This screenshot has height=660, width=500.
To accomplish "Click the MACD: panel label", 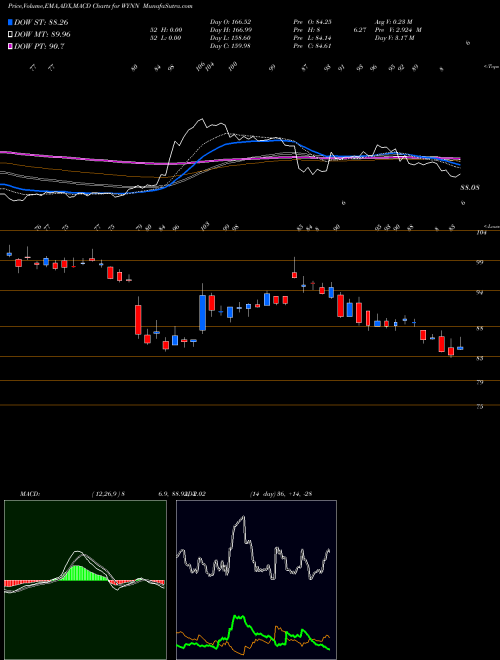I will tap(30, 494).
